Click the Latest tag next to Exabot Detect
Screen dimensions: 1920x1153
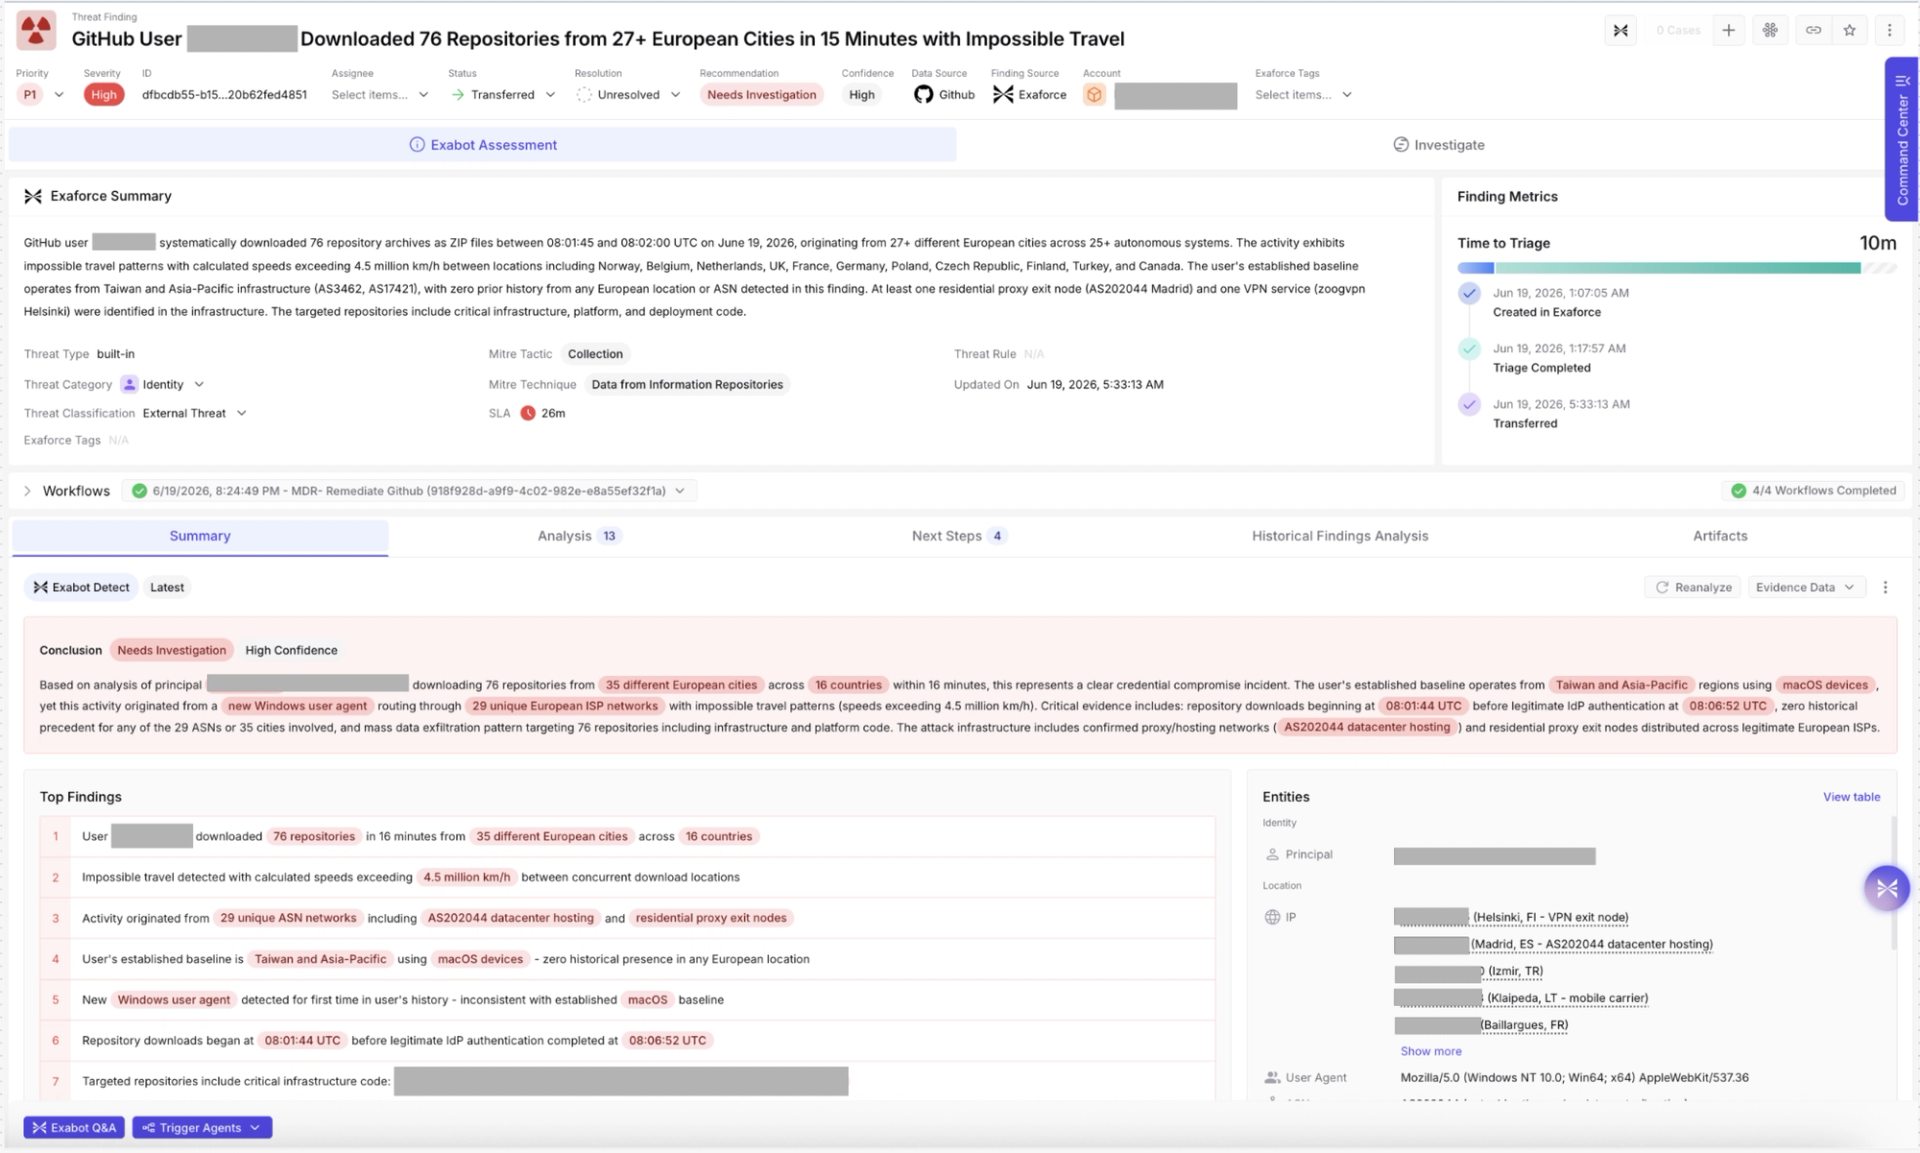pyautogui.click(x=167, y=587)
